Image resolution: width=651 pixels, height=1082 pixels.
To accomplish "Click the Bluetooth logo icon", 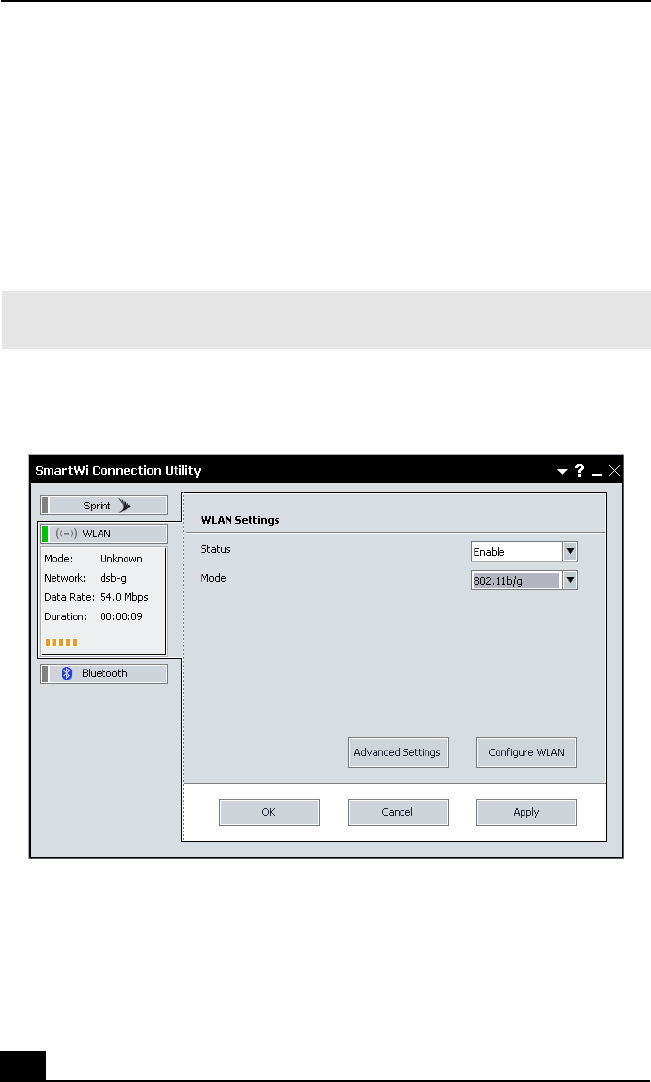I will 67,673.
